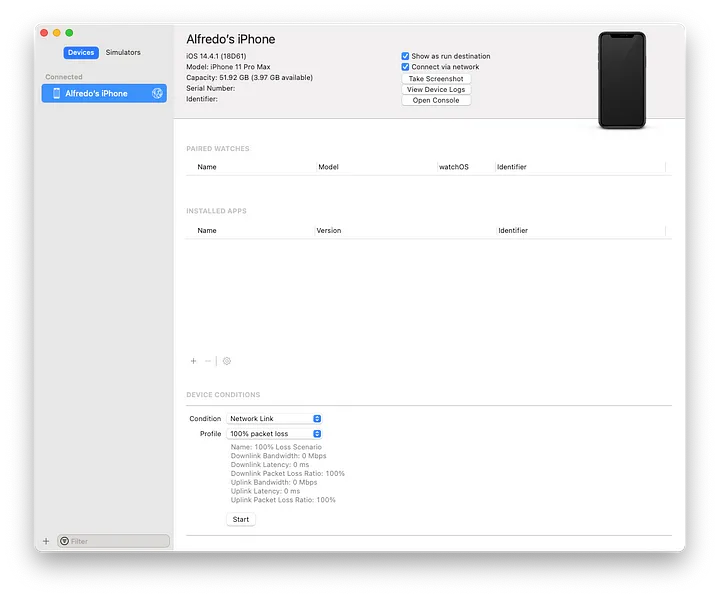The image size is (720, 598).
Task: Click the 'Uplink Latency: 0 ms' text
Action: point(265,491)
